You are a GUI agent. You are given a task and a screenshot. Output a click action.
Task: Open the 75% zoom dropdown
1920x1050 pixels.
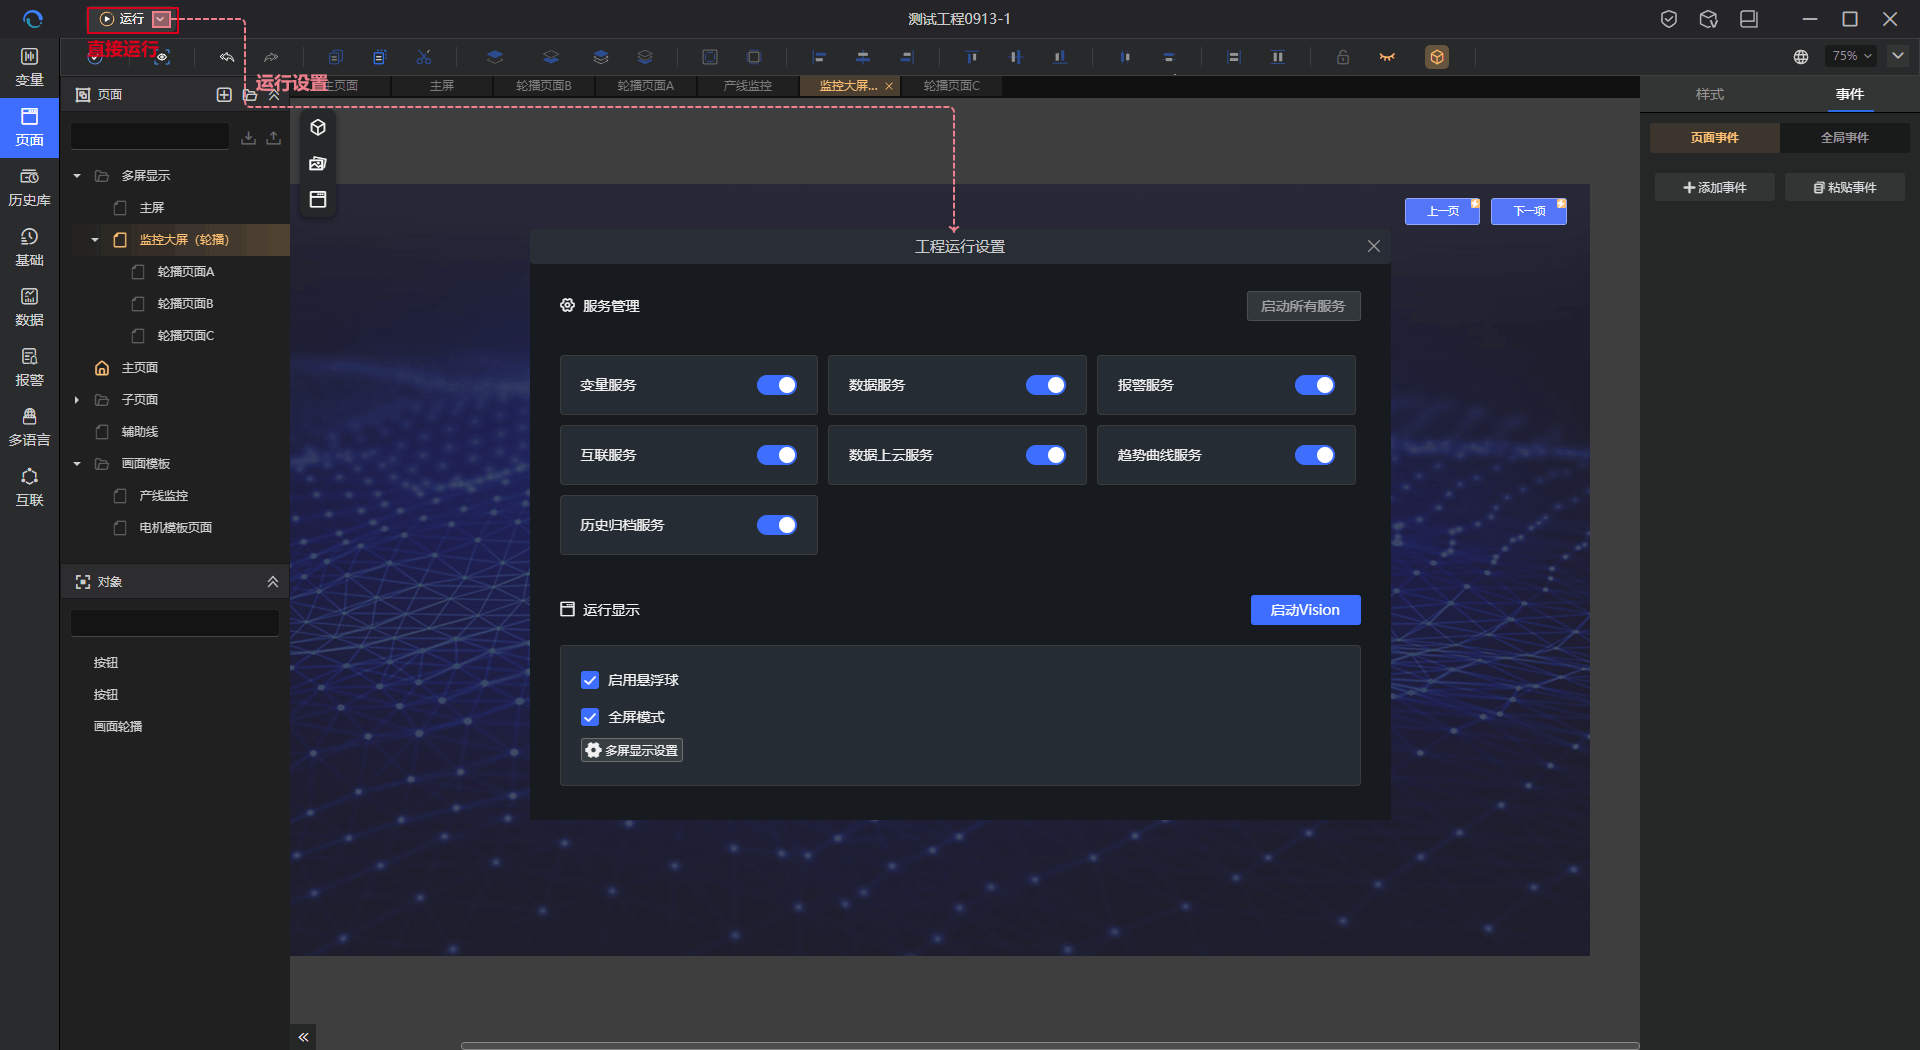1851,56
